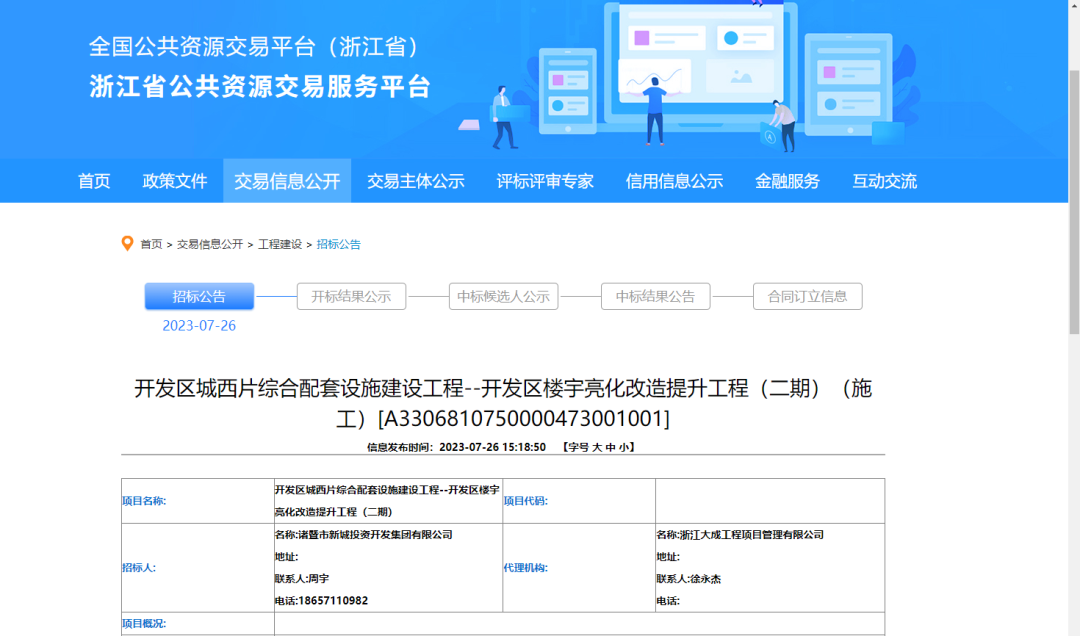View the 中标结果公告 stage
This screenshot has height=636, width=1080.
[655, 296]
